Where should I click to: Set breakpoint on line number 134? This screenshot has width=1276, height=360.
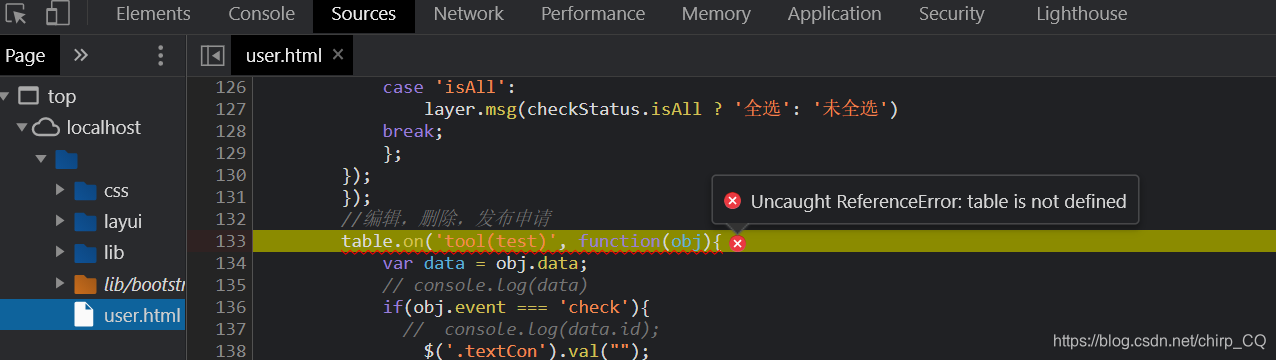pos(231,262)
